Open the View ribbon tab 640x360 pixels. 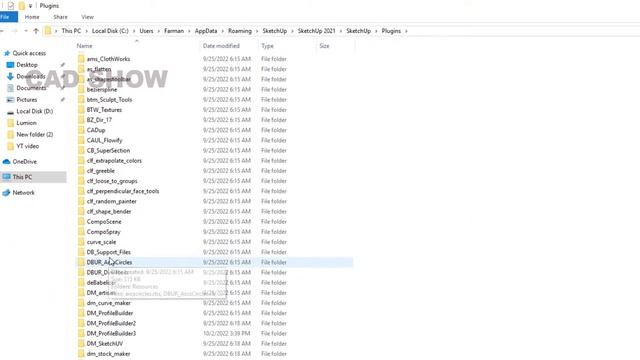click(87, 17)
